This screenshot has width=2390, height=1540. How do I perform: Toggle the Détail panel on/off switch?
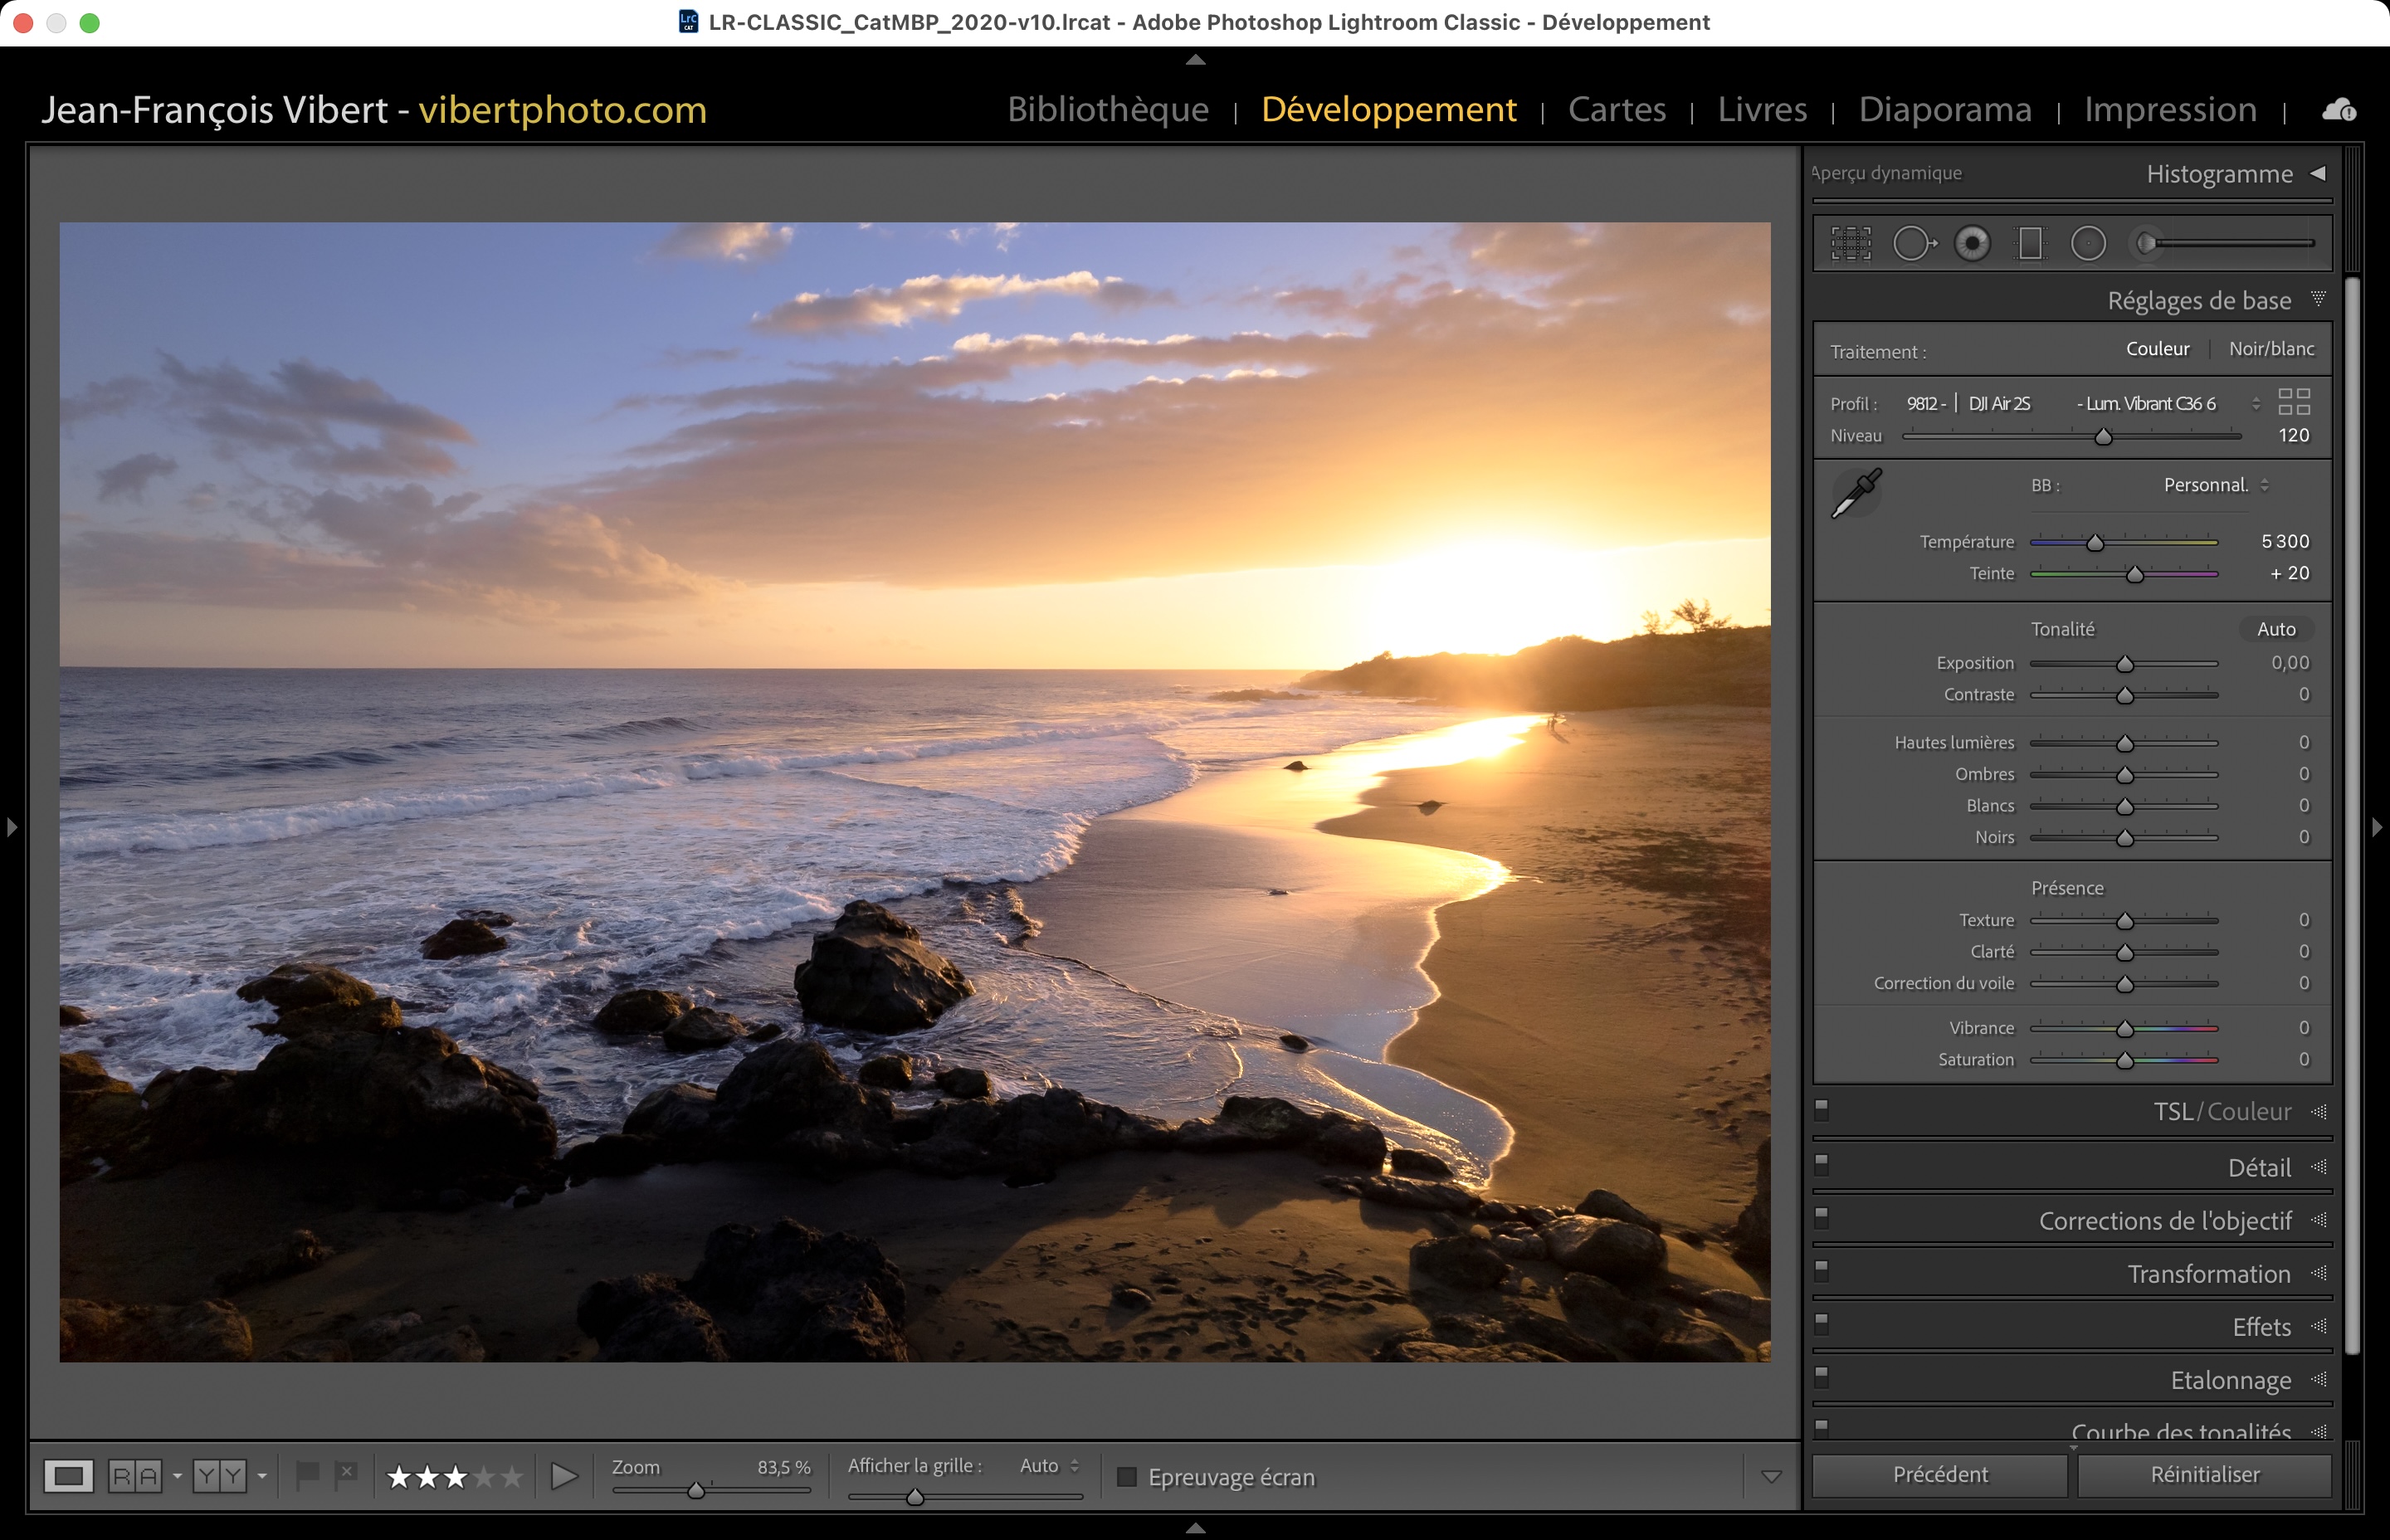click(1822, 1163)
